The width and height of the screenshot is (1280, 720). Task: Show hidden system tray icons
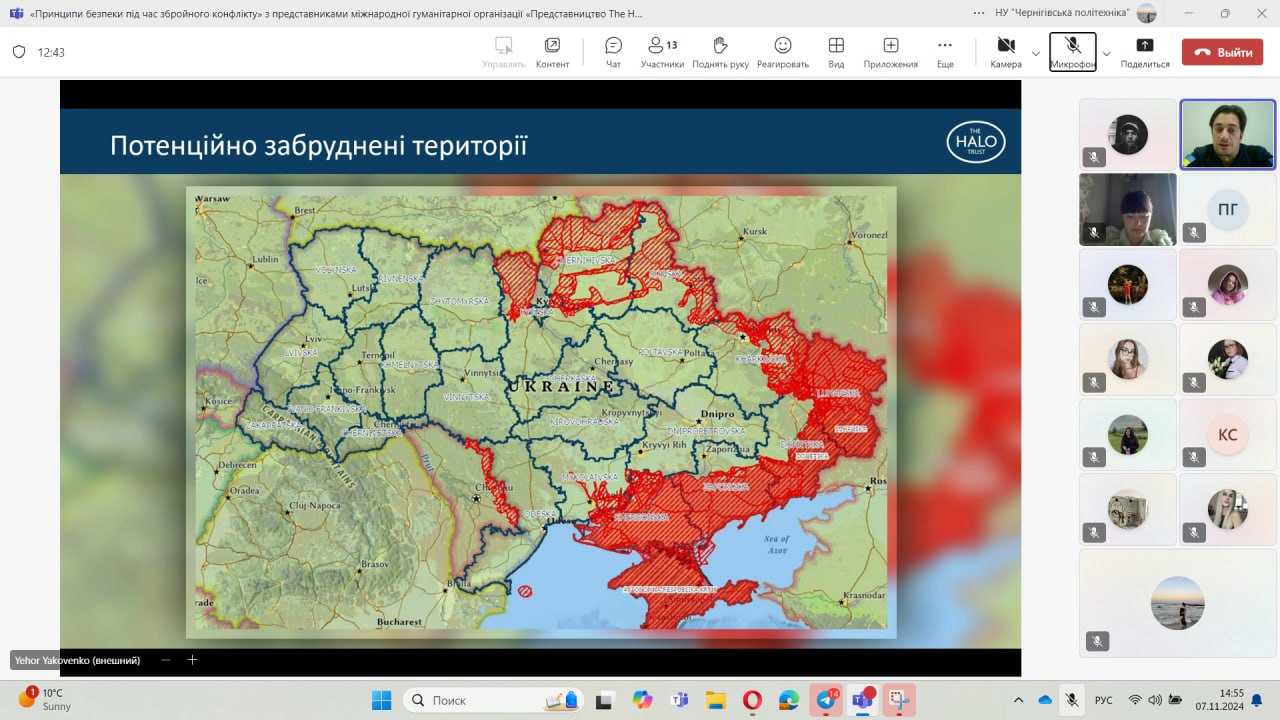[x=1018, y=700]
